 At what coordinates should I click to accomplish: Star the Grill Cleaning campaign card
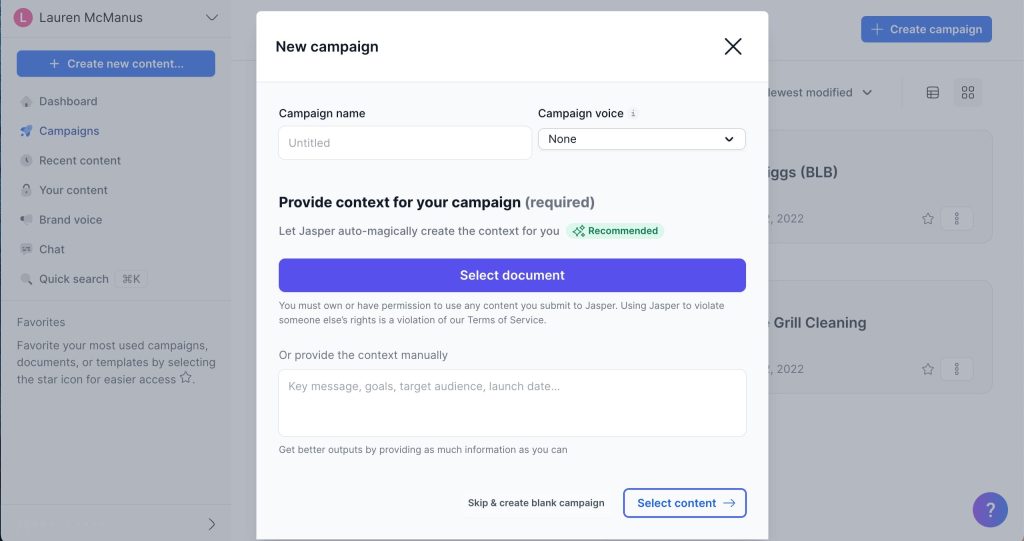pyautogui.click(x=927, y=369)
